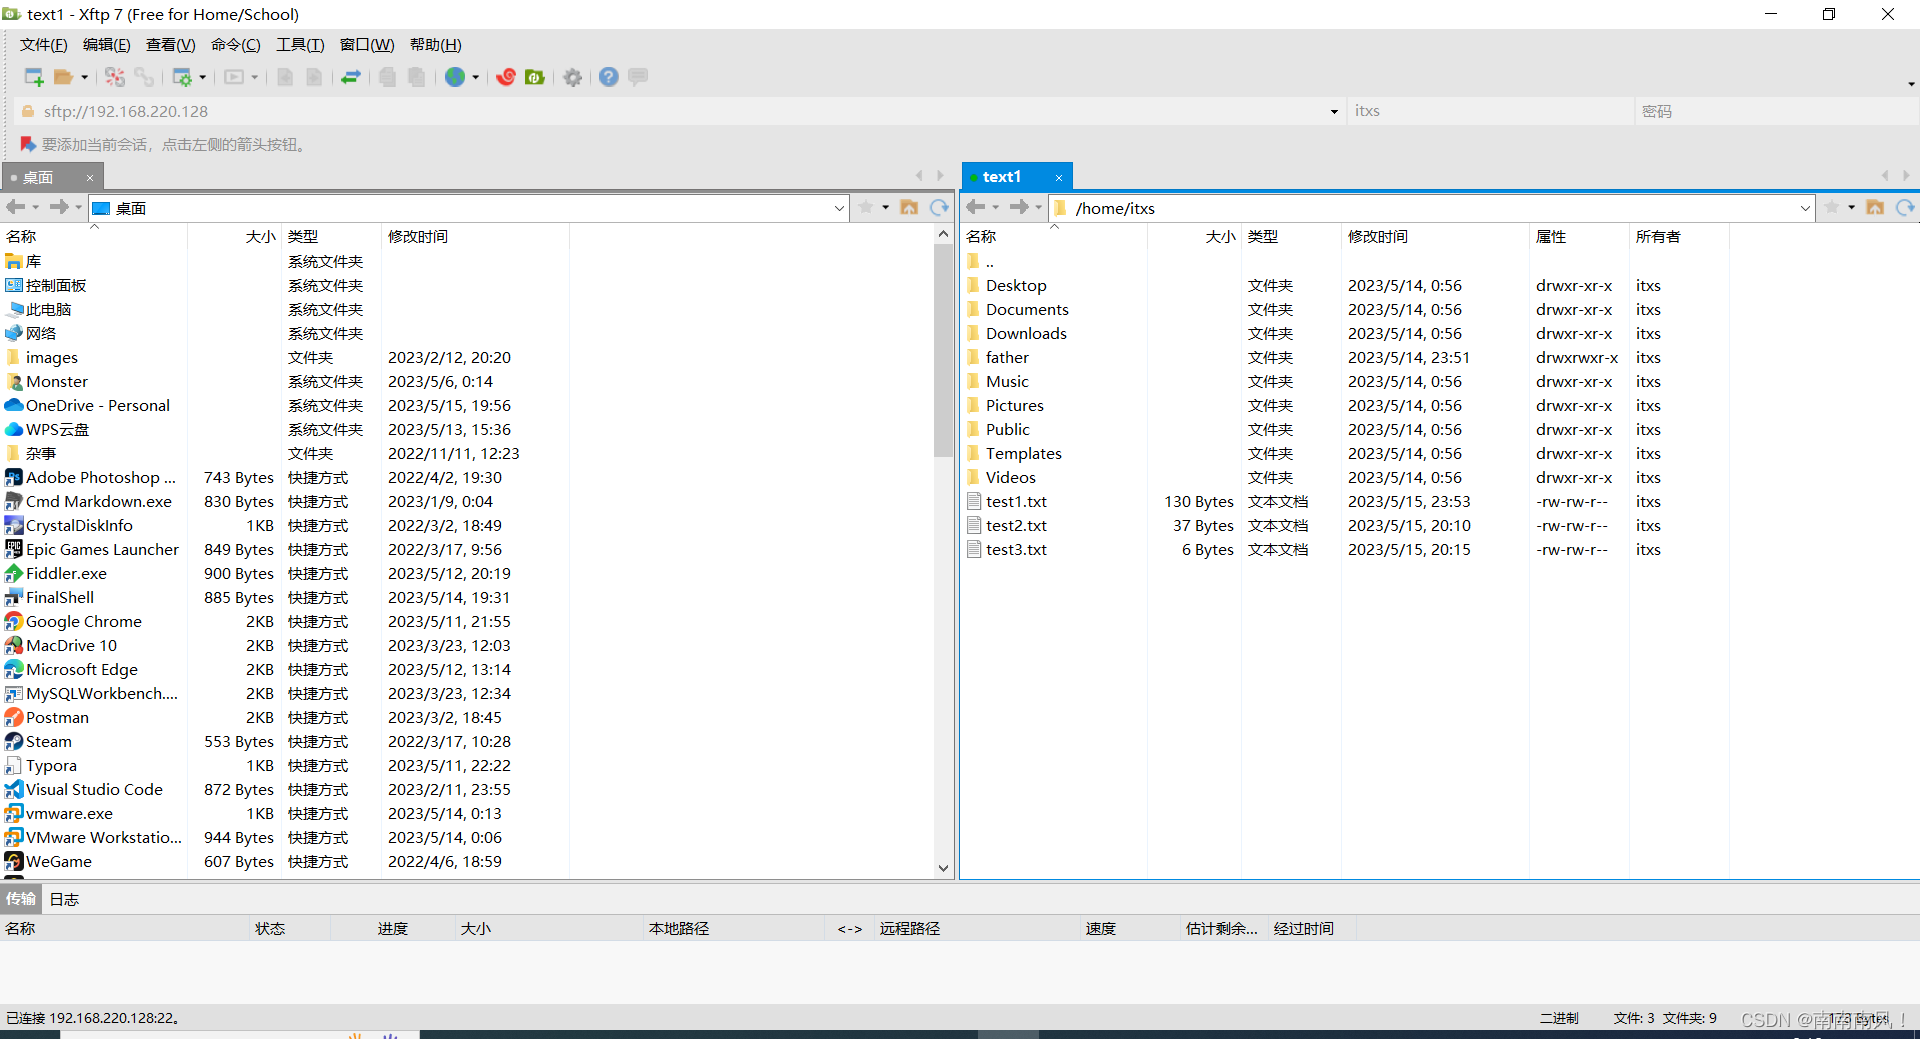Open the web browser globe icon
1920x1039 pixels.
tap(455, 77)
